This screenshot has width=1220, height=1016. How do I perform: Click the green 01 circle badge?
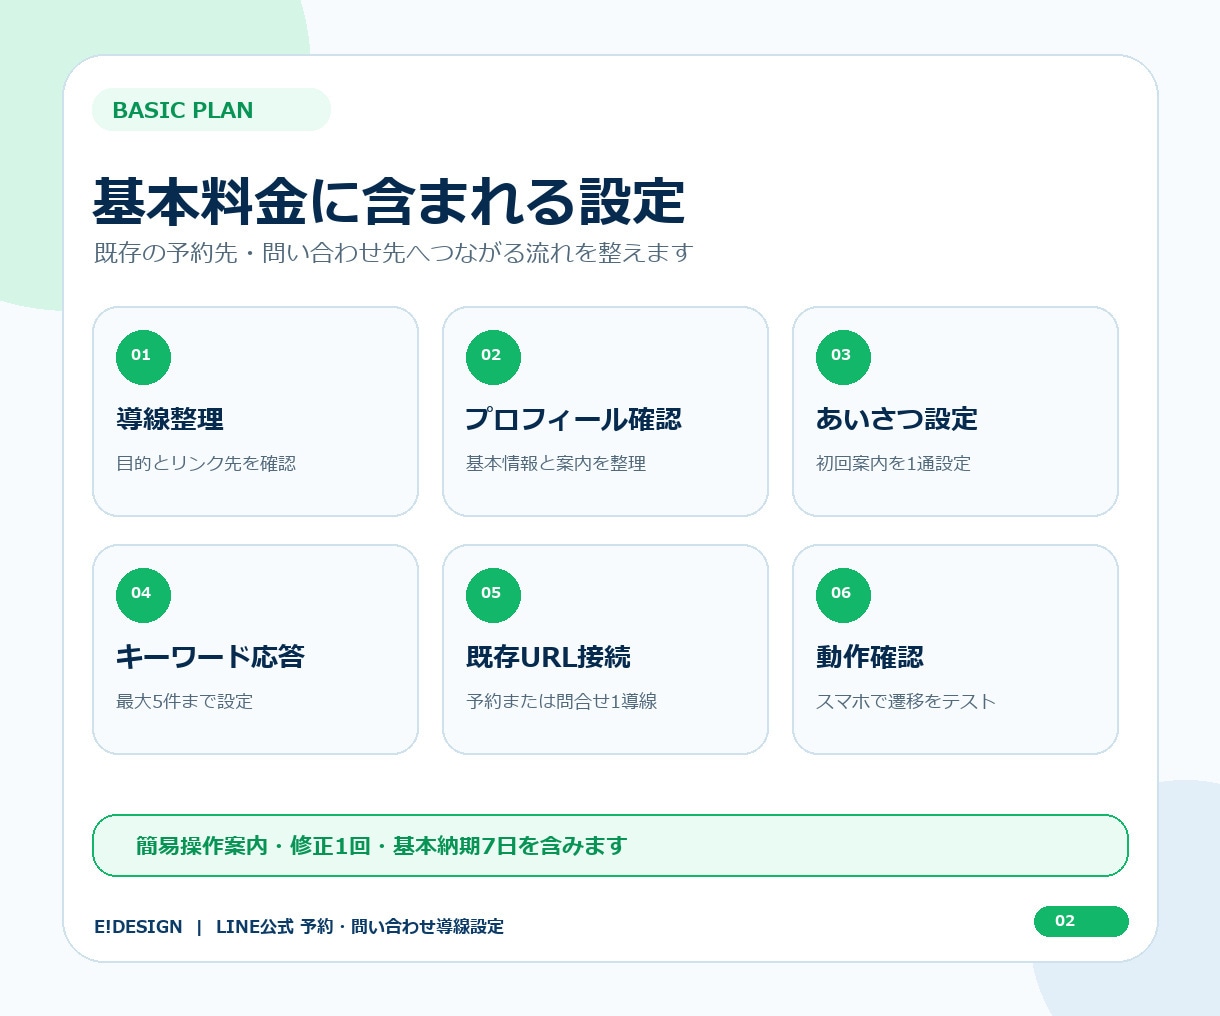[x=143, y=357]
